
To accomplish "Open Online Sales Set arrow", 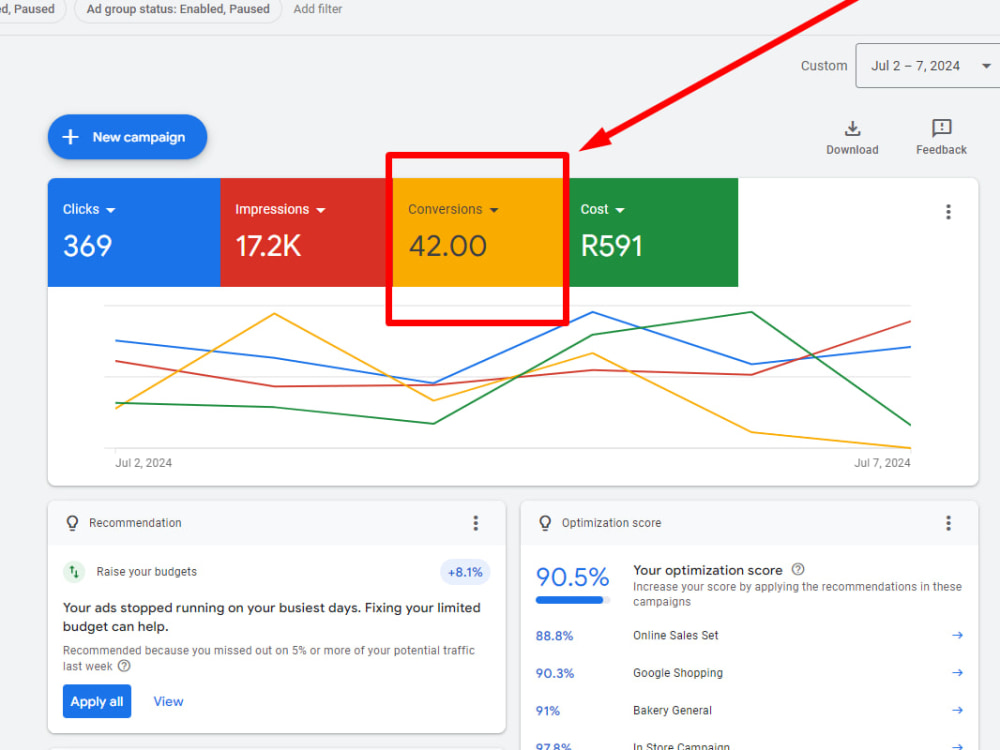I will 957,635.
